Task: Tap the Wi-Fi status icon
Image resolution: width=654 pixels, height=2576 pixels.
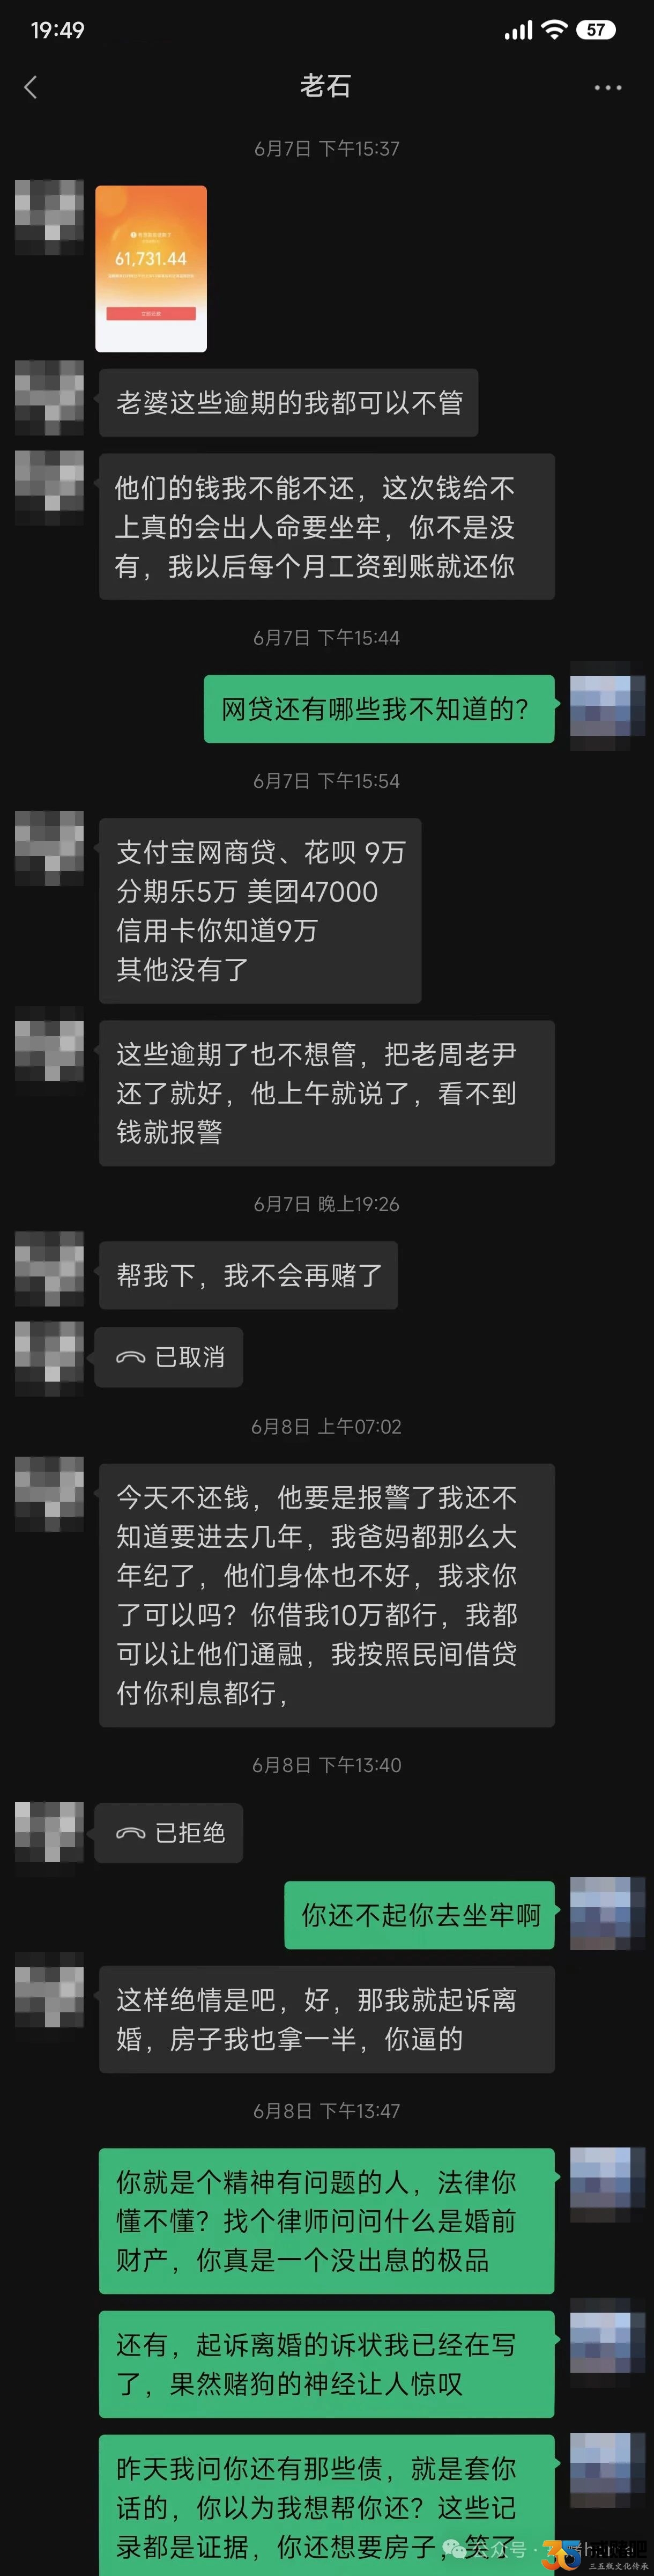Action: coord(554,30)
